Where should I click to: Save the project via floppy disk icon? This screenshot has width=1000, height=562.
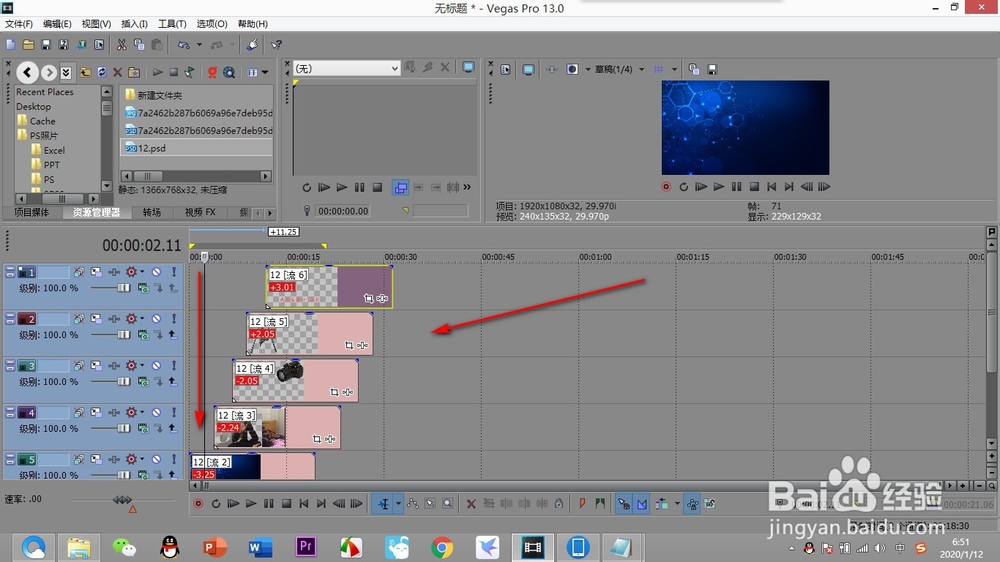[46, 45]
